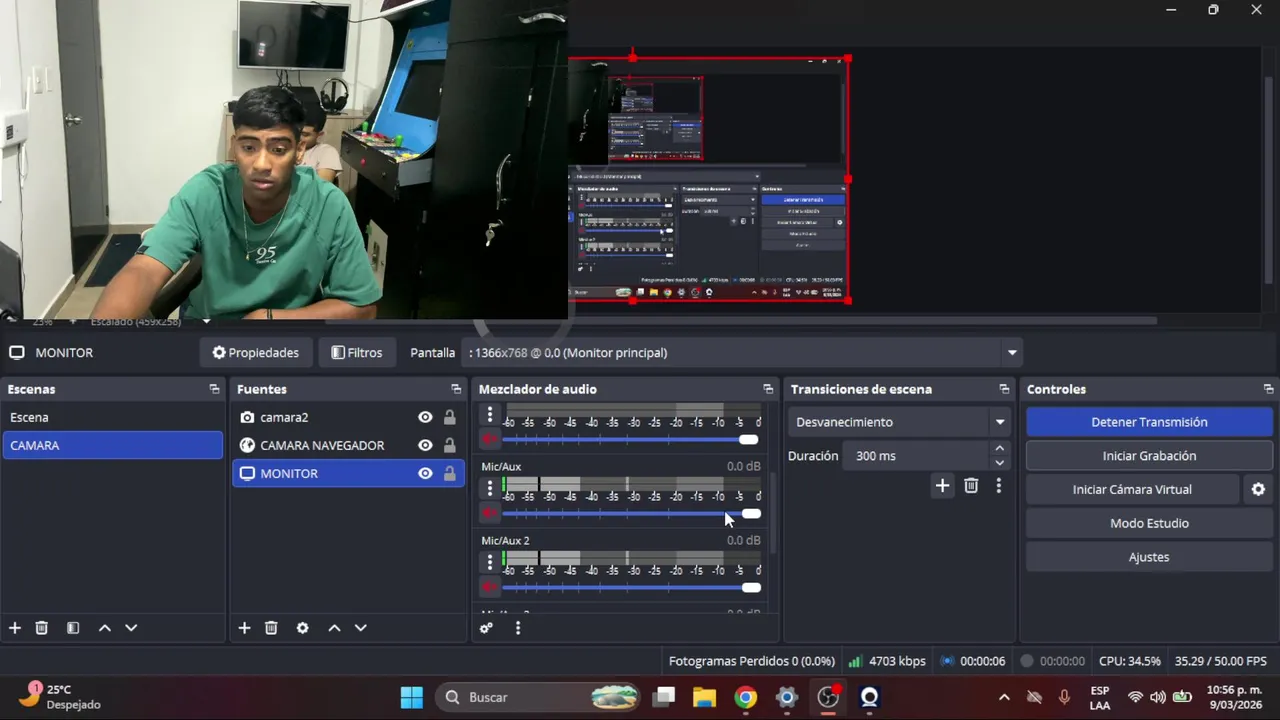
Task: Select the MONITOR source row
Action: (x=347, y=473)
